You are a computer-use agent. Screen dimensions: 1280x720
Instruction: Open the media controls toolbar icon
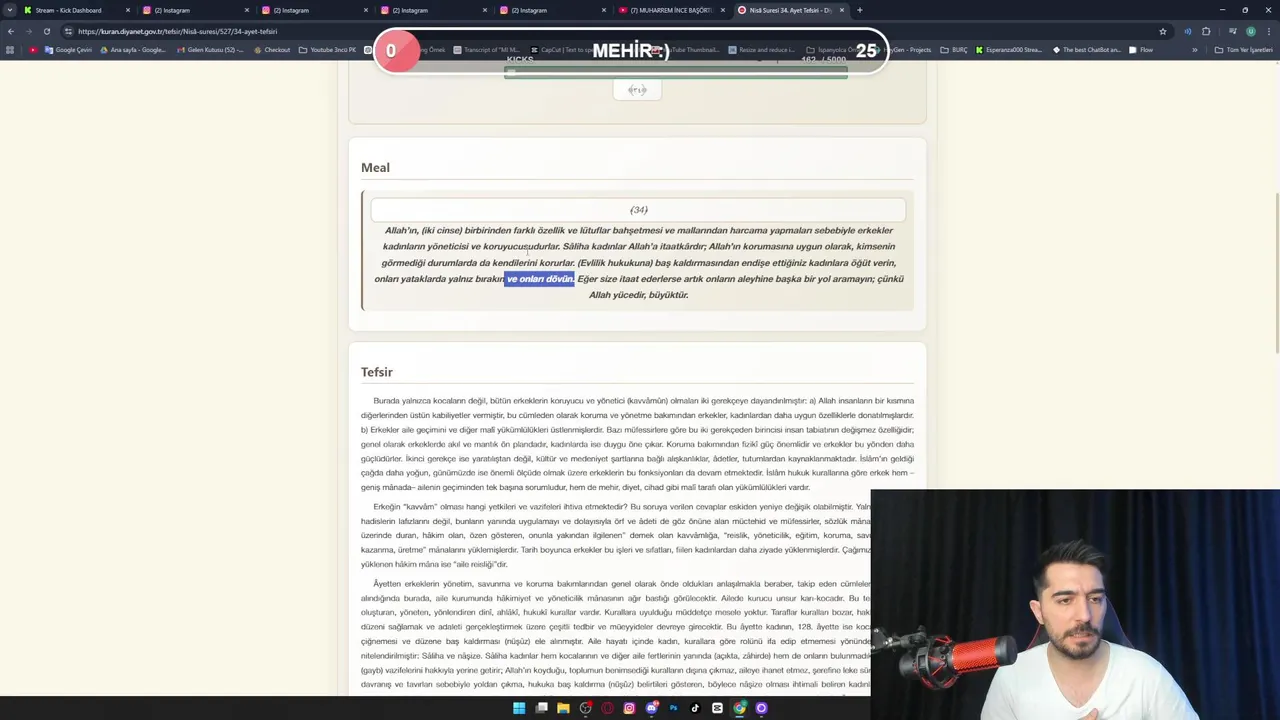[1232, 31]
